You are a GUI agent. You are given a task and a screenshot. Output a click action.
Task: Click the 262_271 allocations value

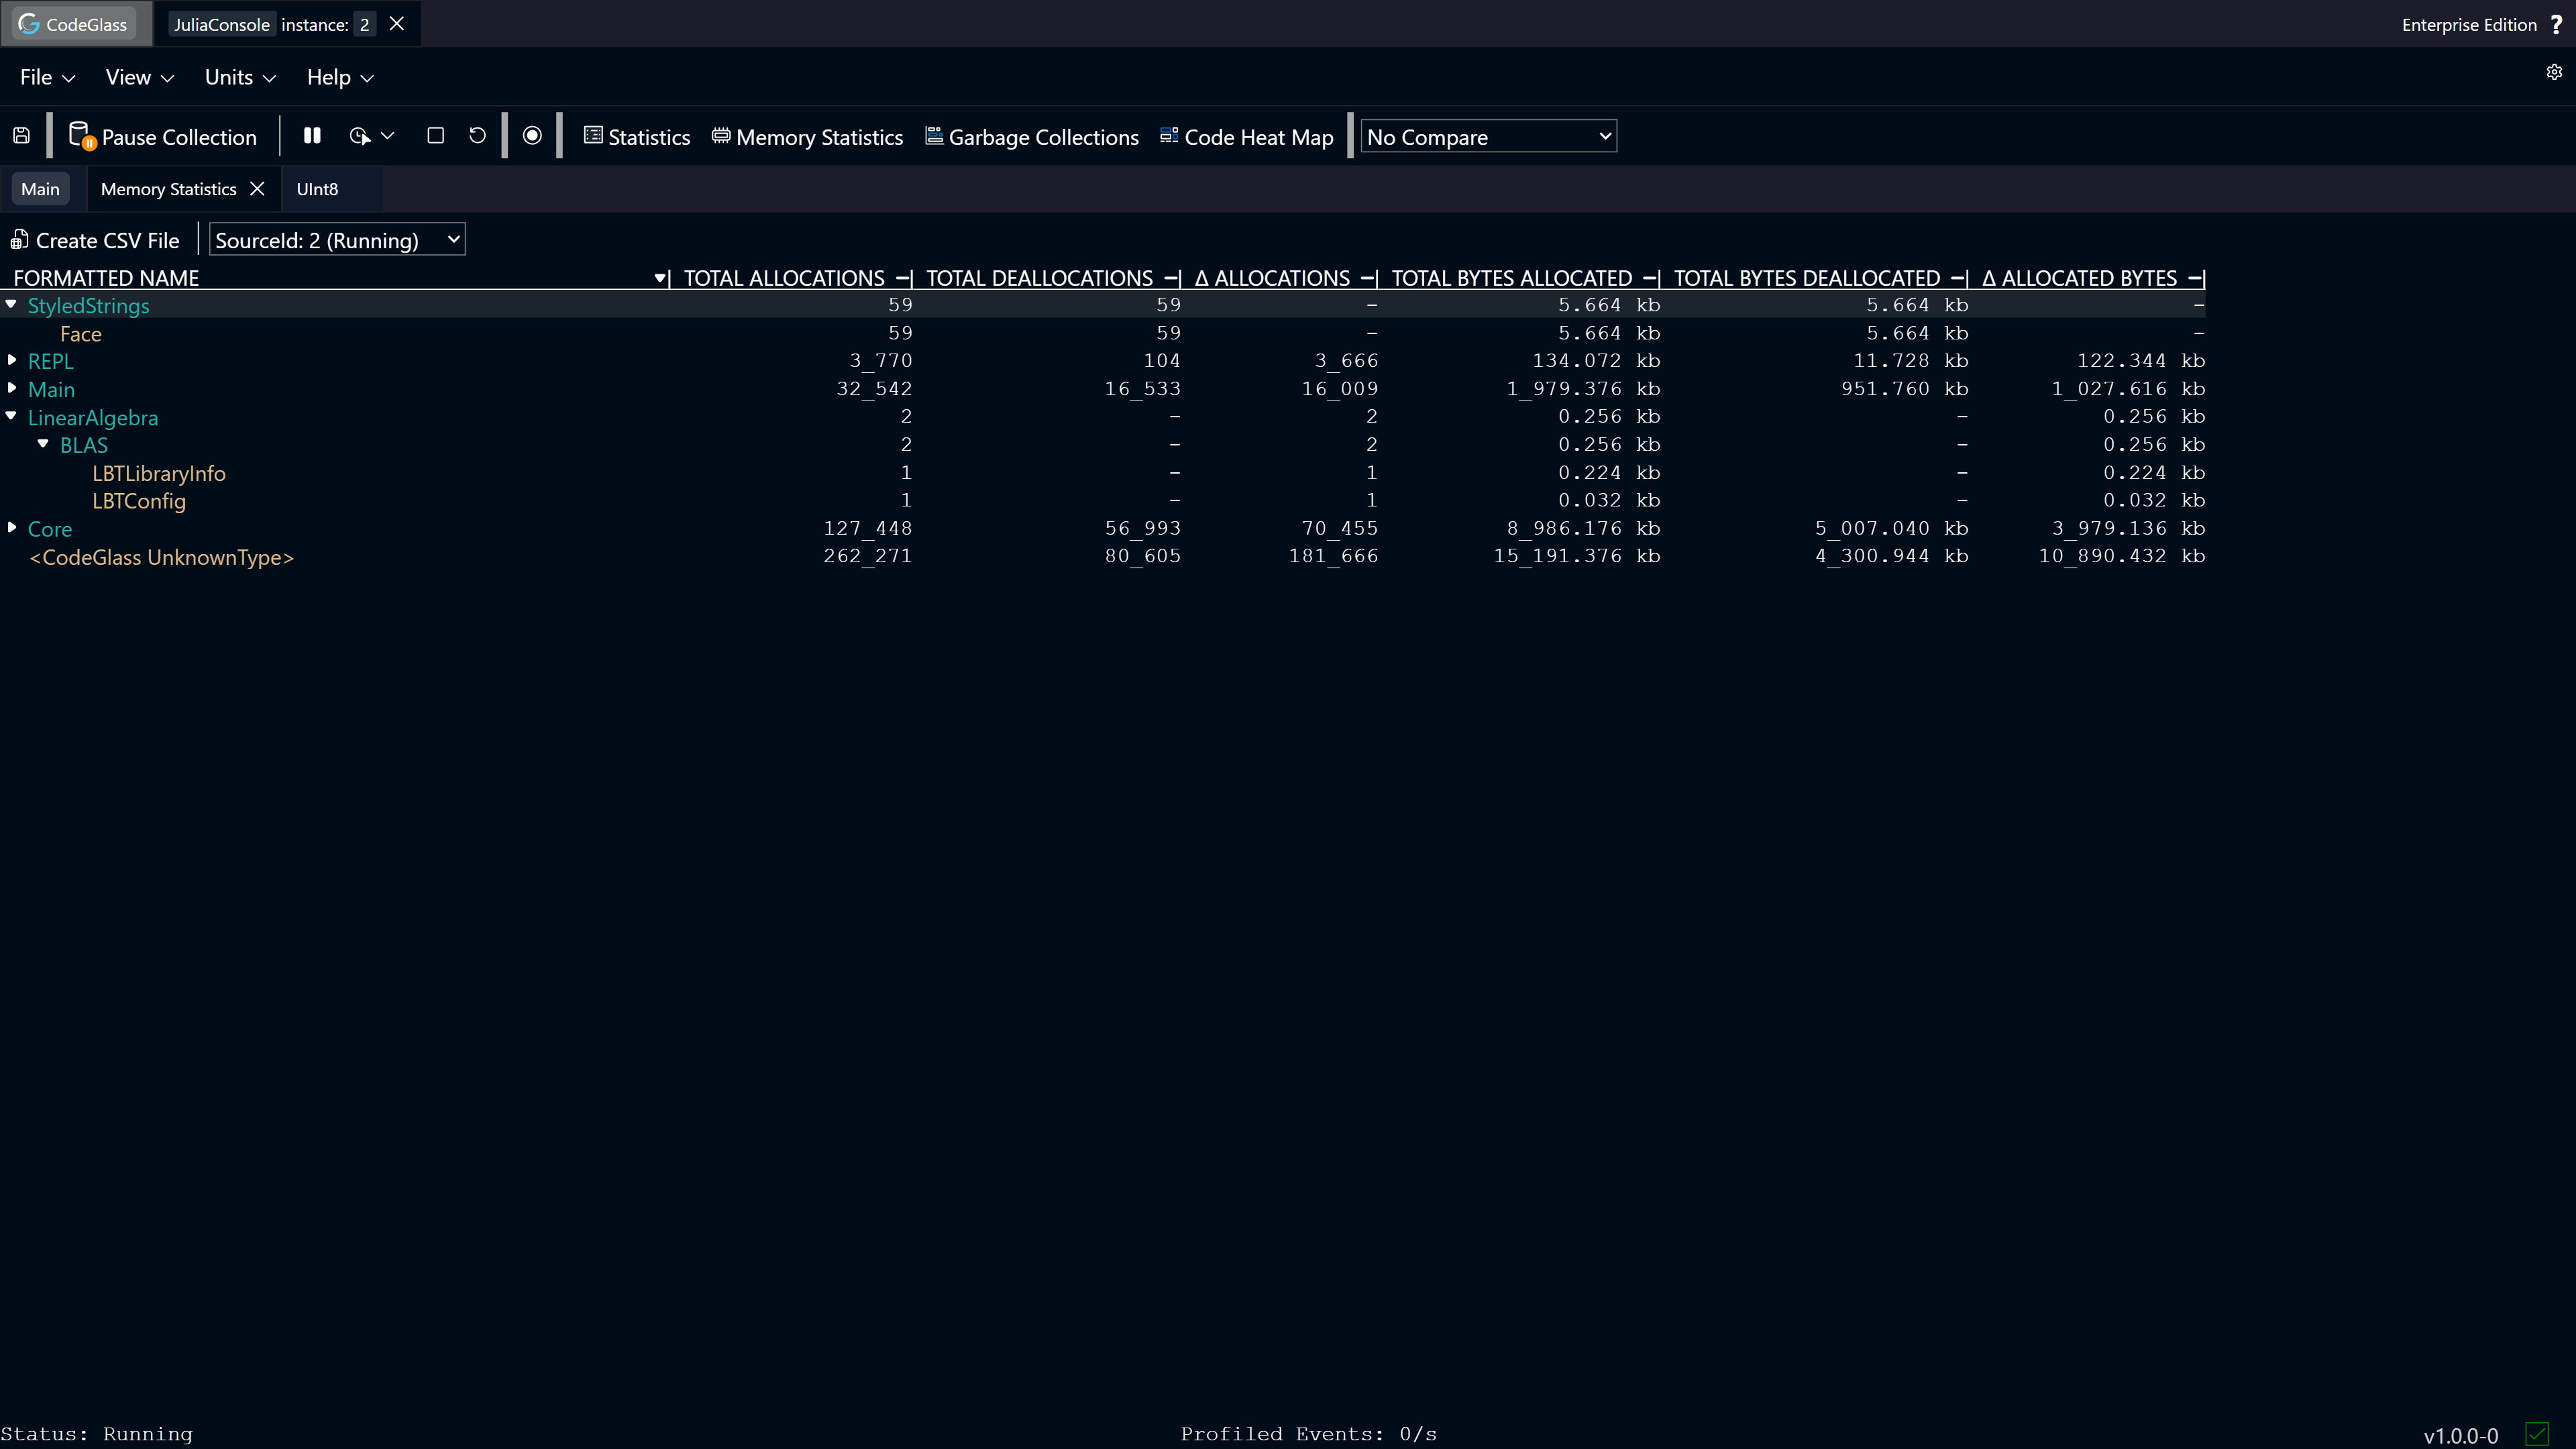(867, 556)
